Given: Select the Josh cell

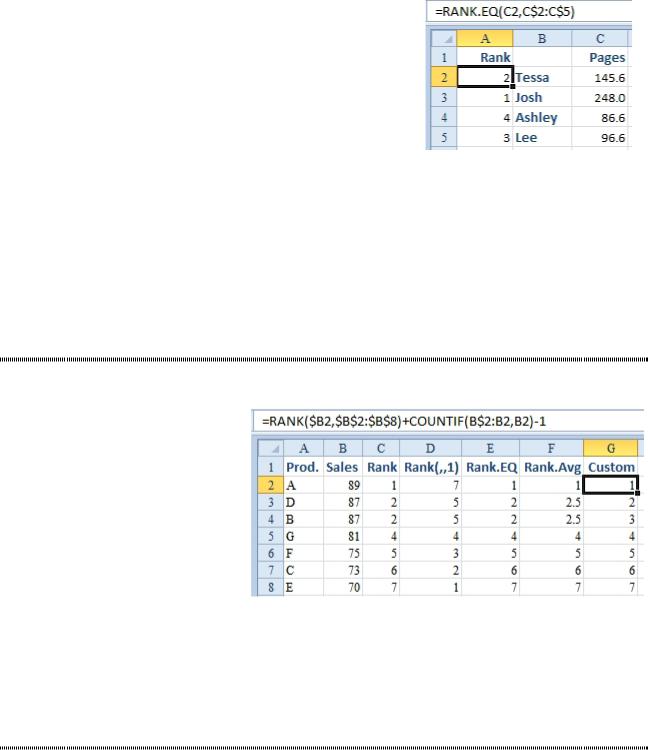Looking at the screenshot, I should pos(542,98).
